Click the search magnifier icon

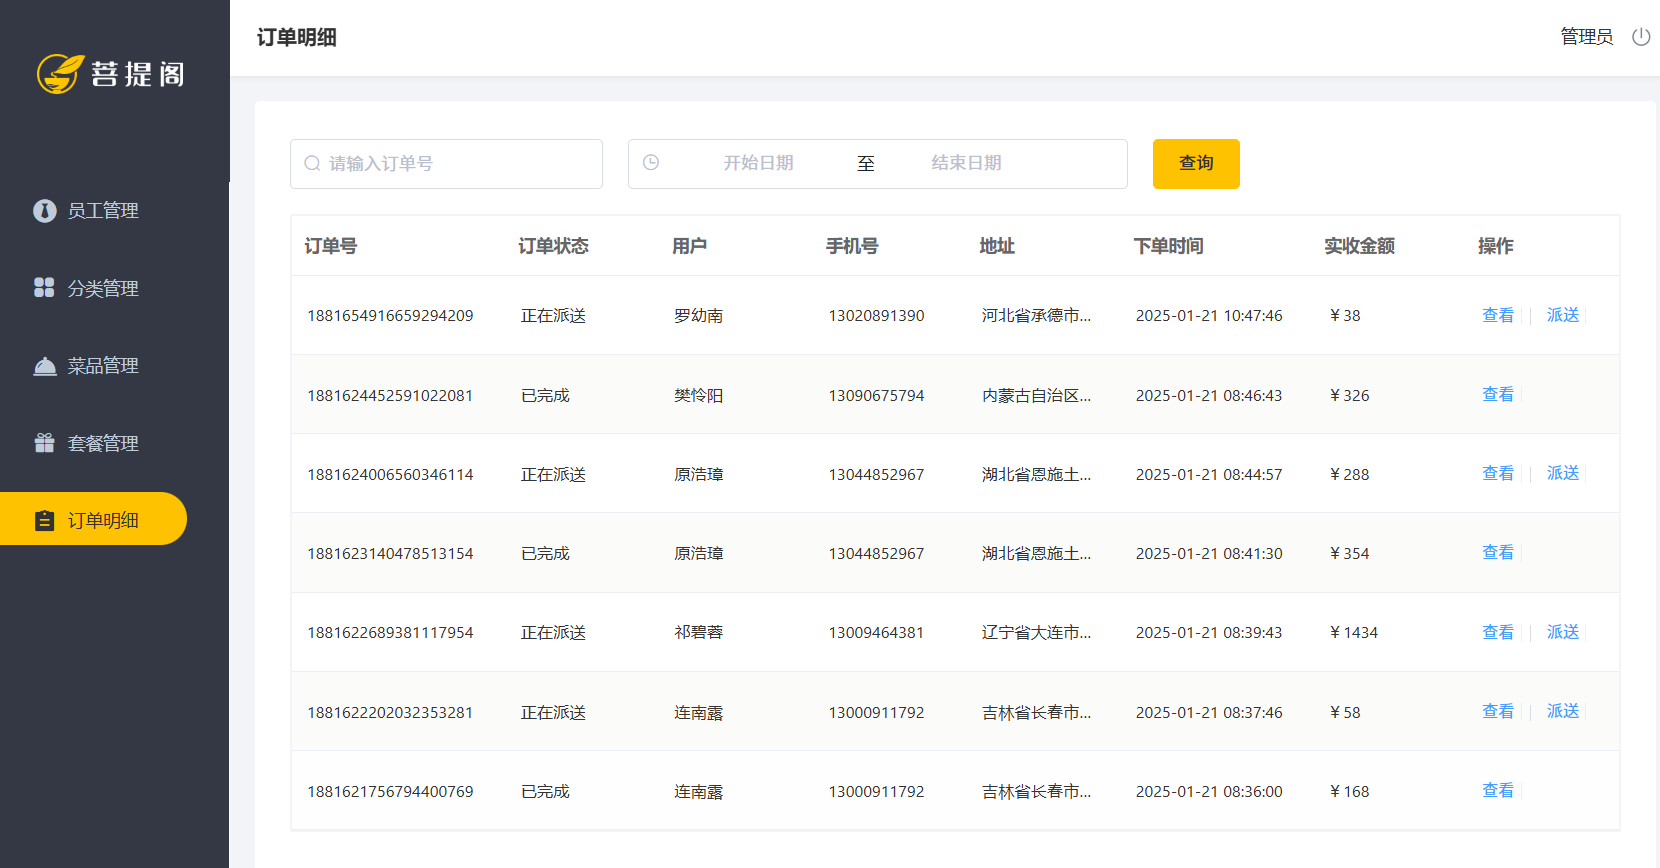[x=313, y=164]
